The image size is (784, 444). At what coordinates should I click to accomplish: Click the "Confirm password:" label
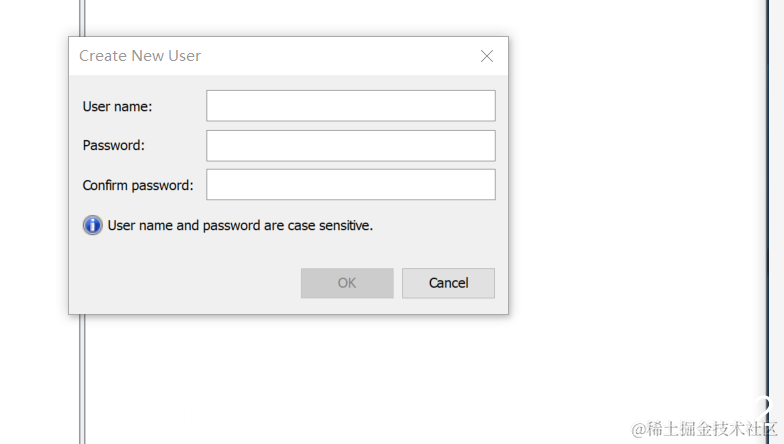(x=138, y=185)
